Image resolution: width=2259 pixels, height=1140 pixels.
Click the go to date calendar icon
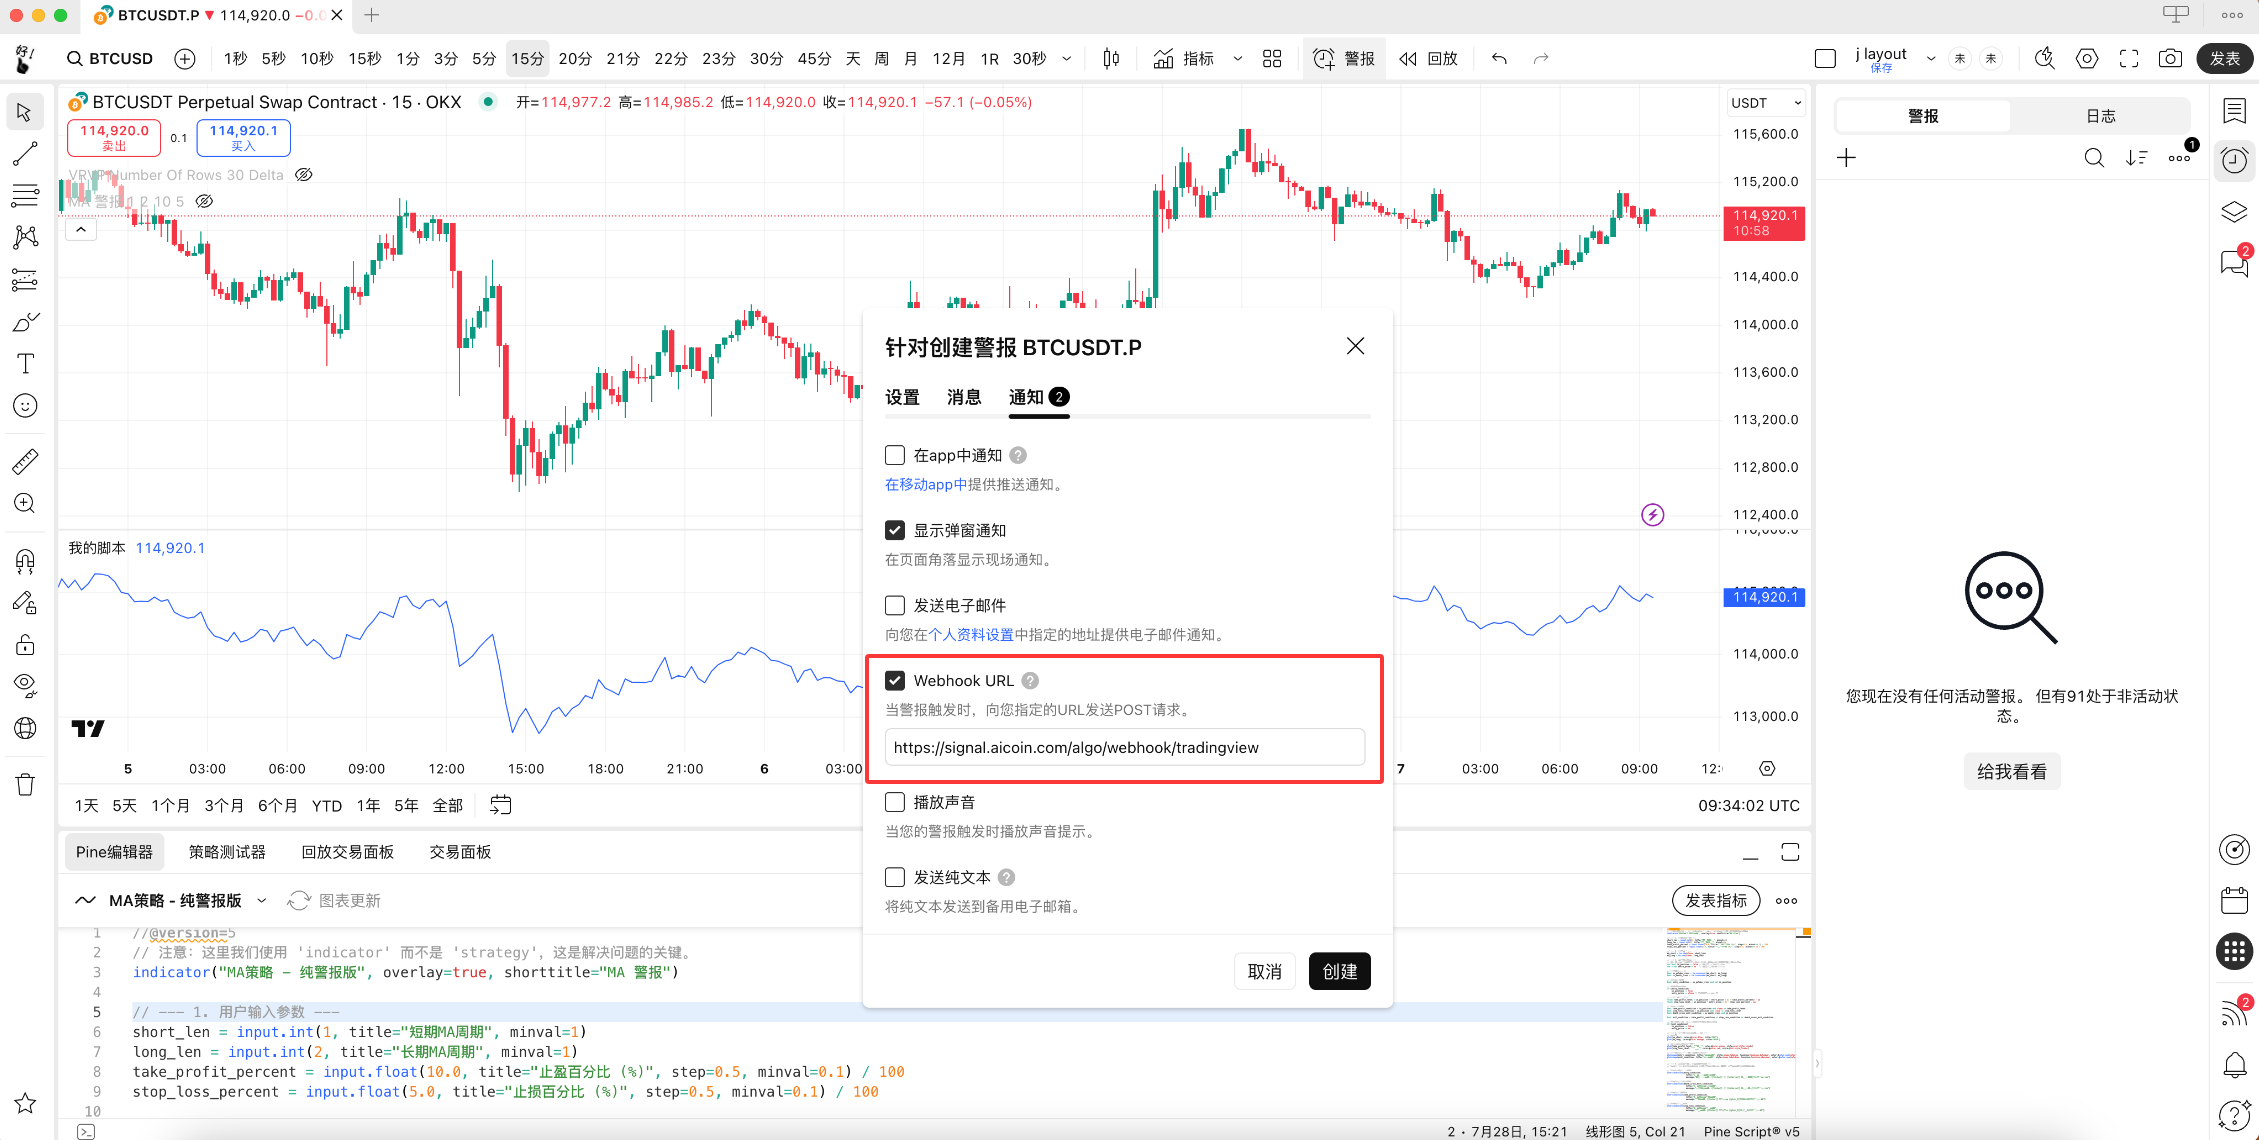(501, 805)
